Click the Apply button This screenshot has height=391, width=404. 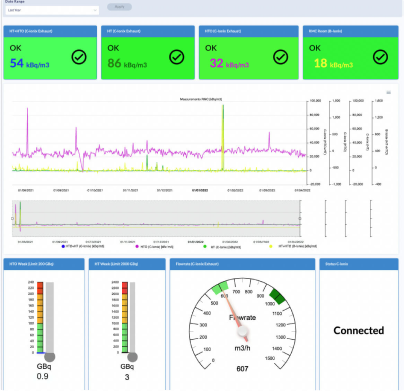pos(119,7)
